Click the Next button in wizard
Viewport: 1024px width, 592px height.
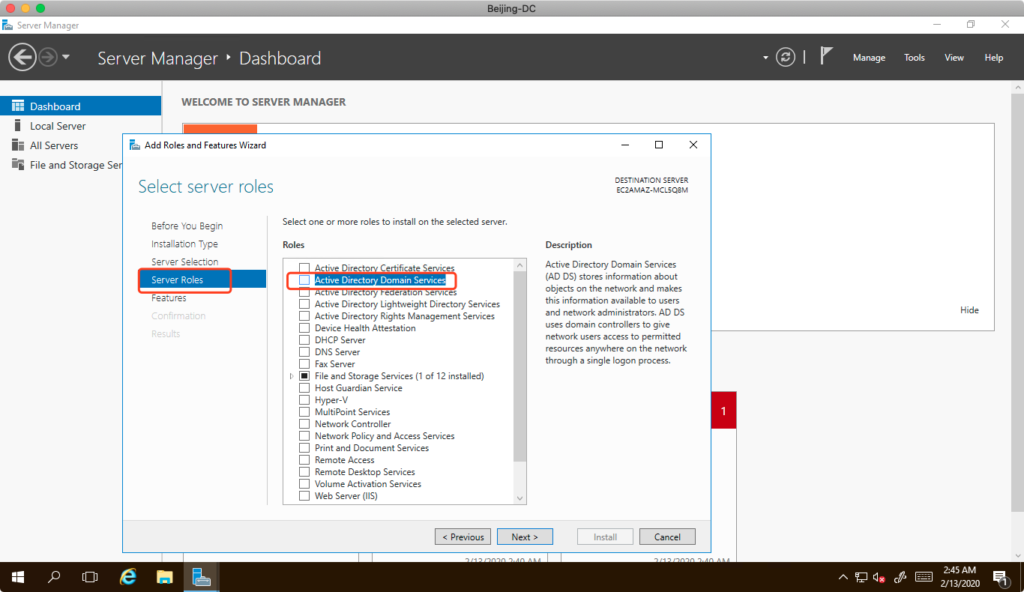pos(524,537)
